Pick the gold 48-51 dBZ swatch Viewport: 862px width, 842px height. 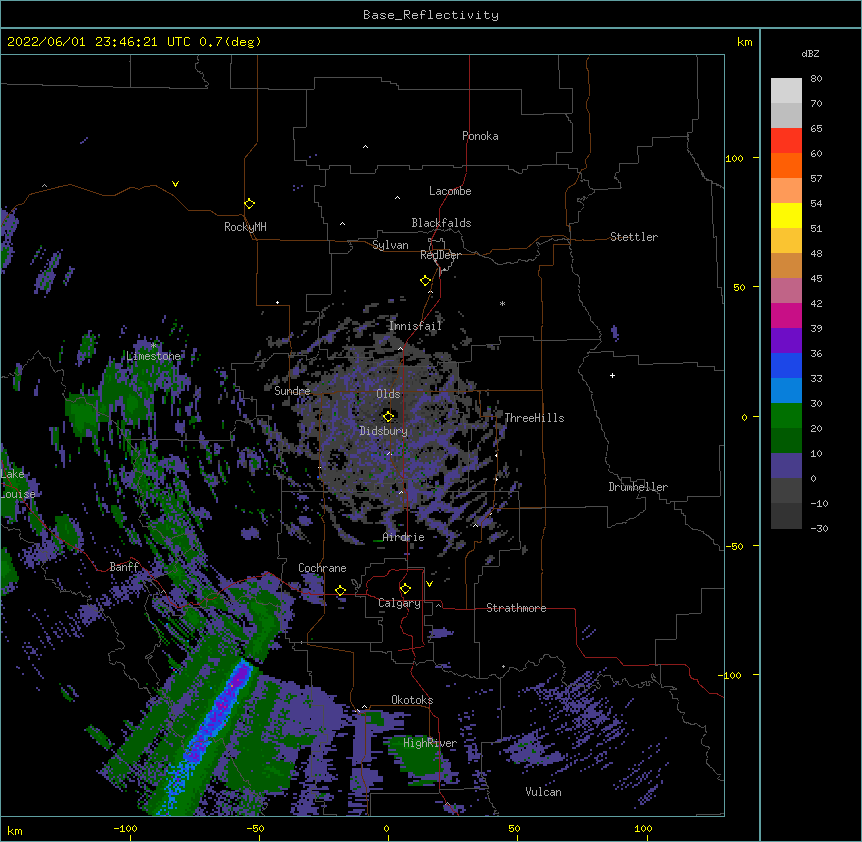point(786,241)
